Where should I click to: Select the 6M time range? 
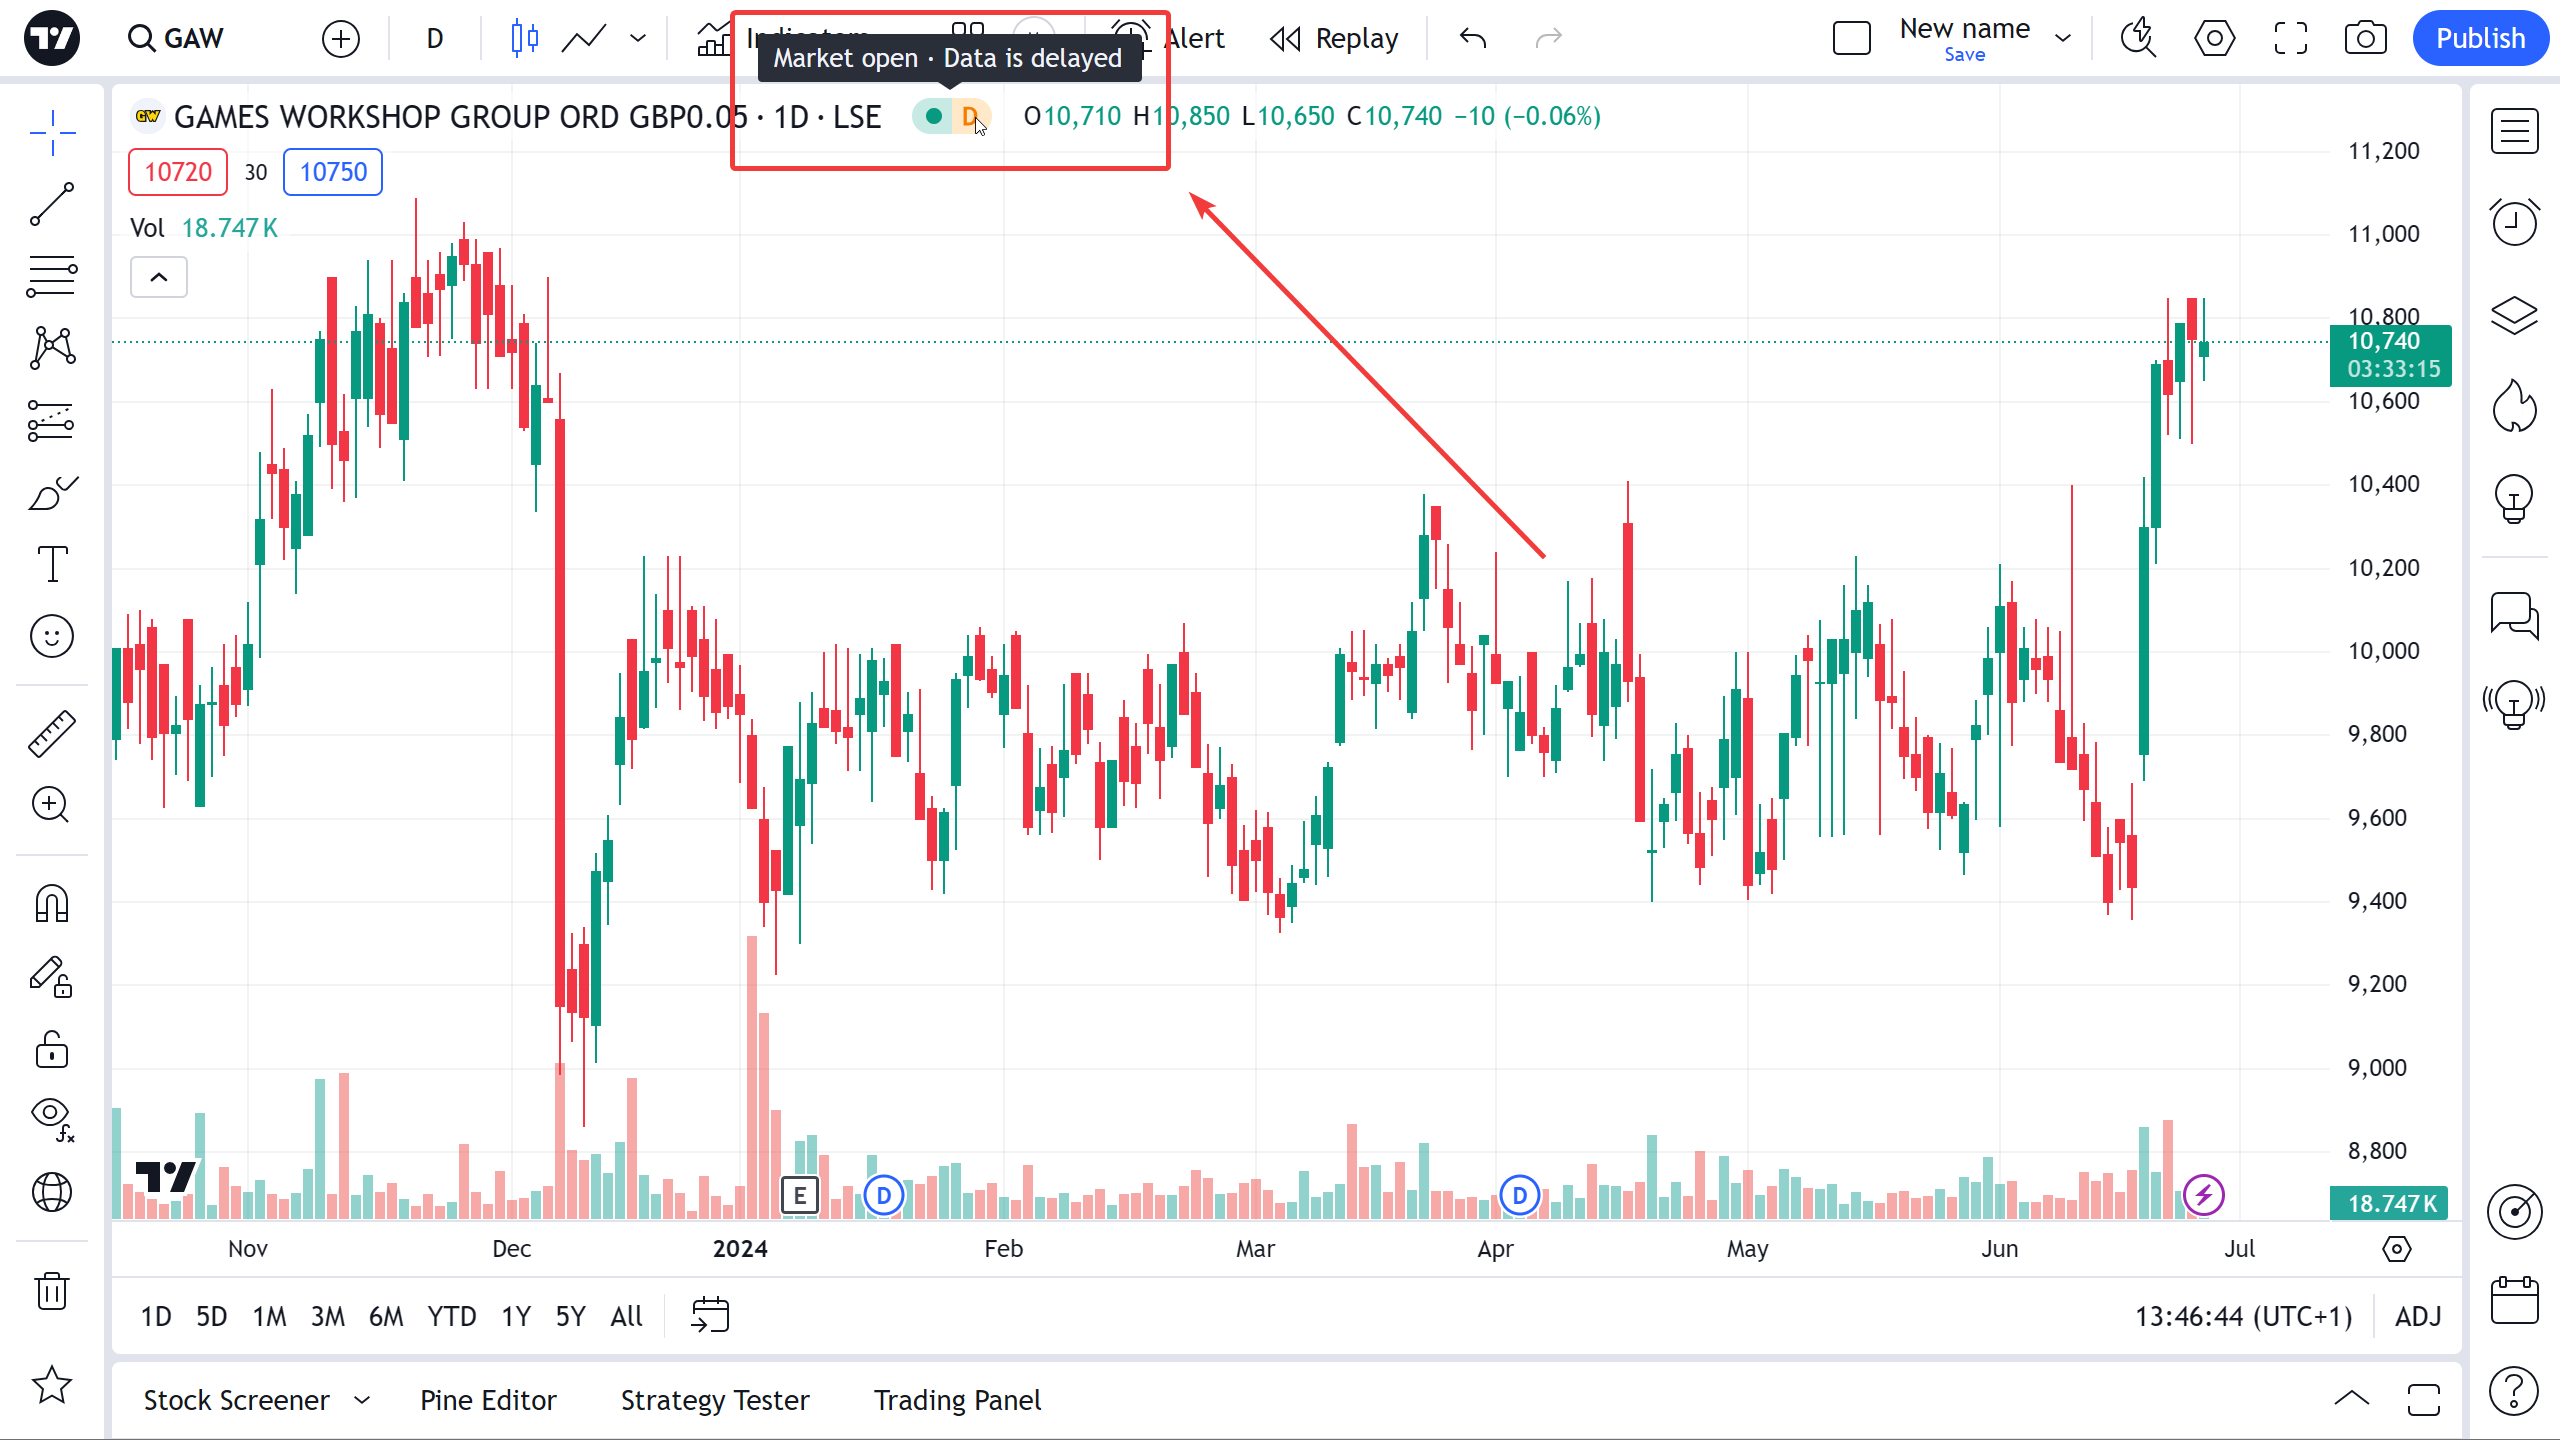tap(386, 1316)
